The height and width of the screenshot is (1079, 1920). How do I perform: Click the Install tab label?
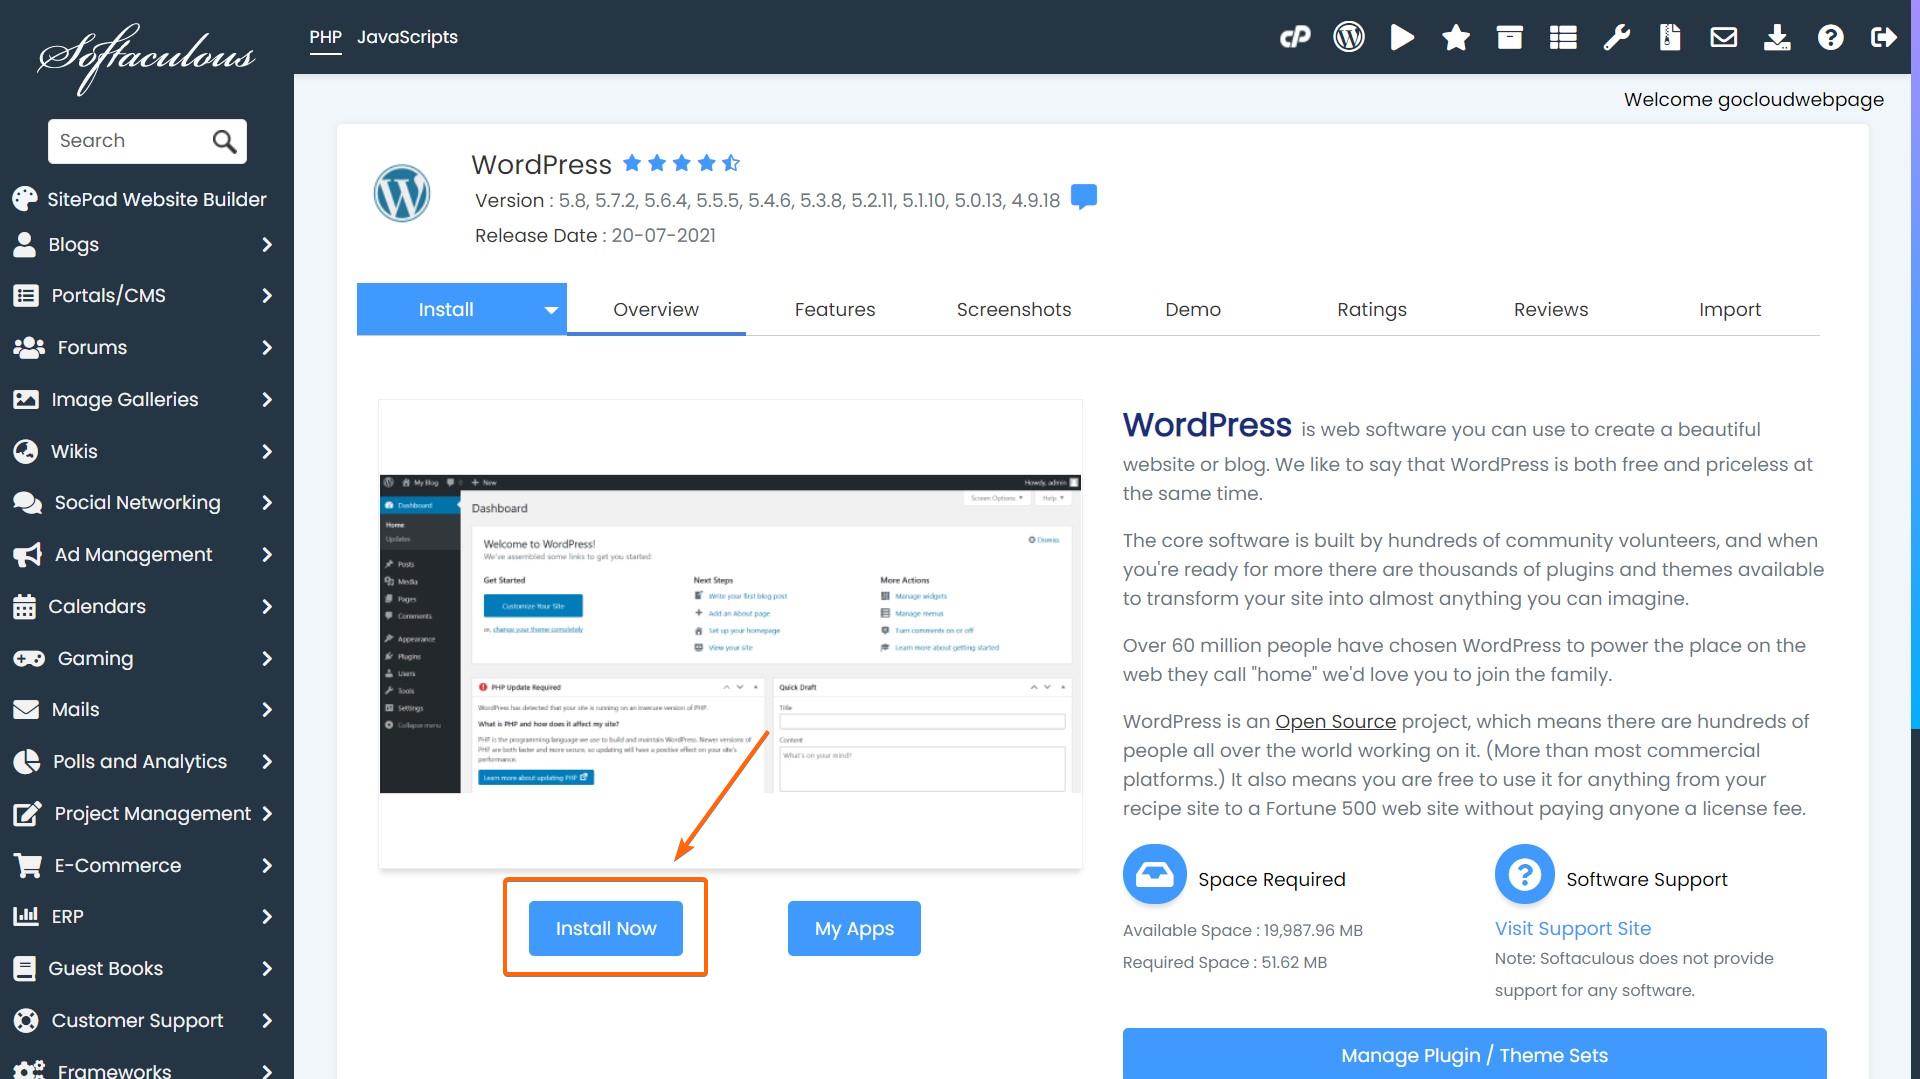446,309
